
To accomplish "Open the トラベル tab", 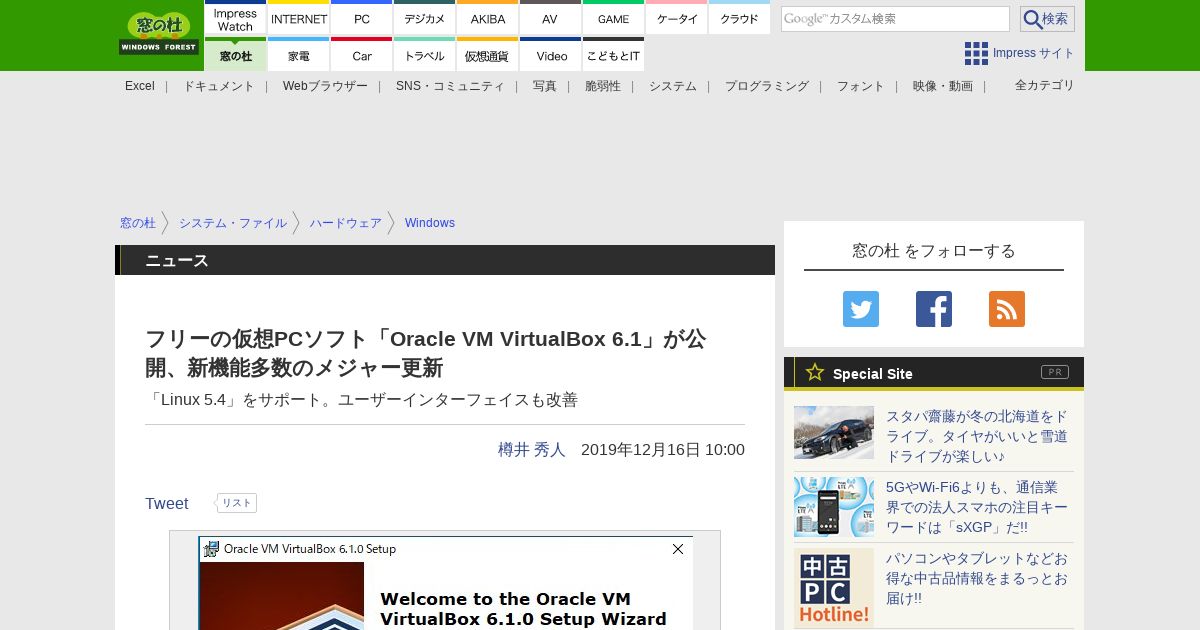I will click(425, 54).
